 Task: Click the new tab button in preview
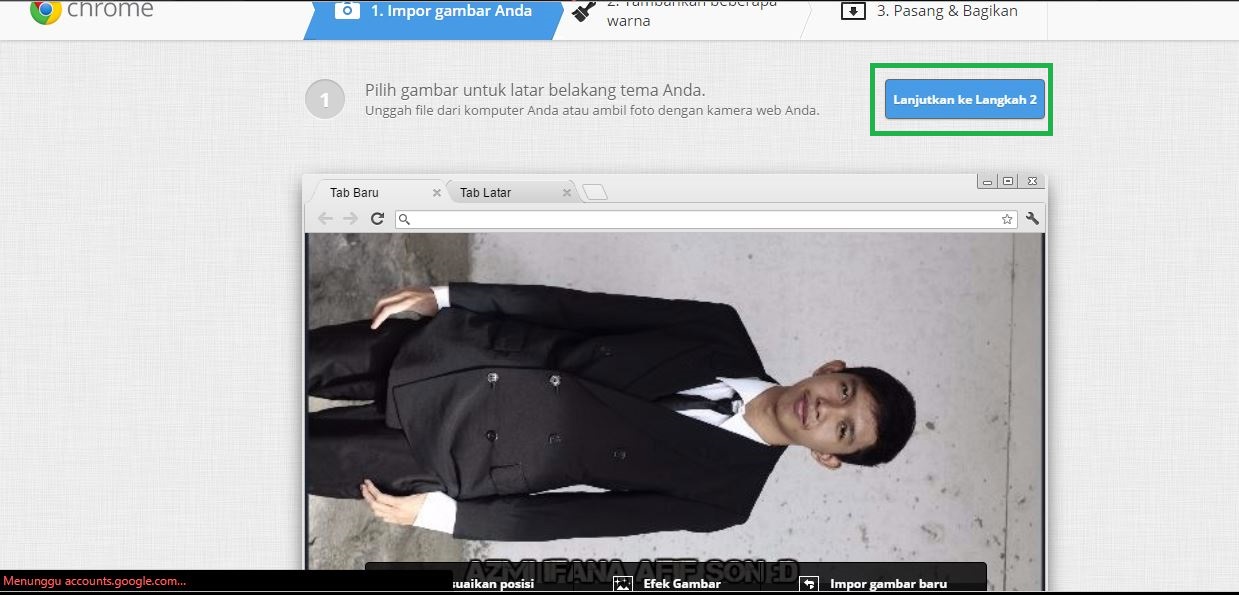(594, 193)
